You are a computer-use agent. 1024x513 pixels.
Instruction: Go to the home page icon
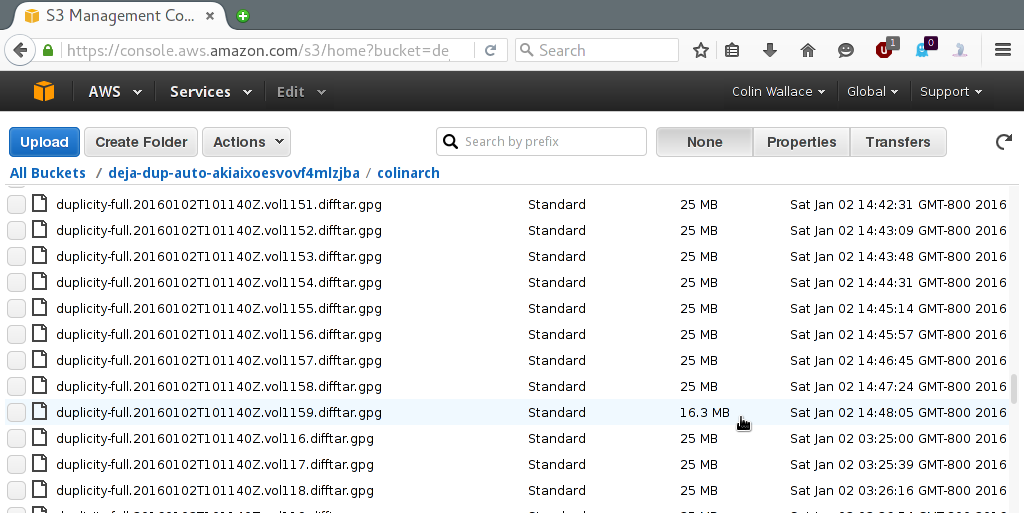pyautogui.click(x=808, y=50)
